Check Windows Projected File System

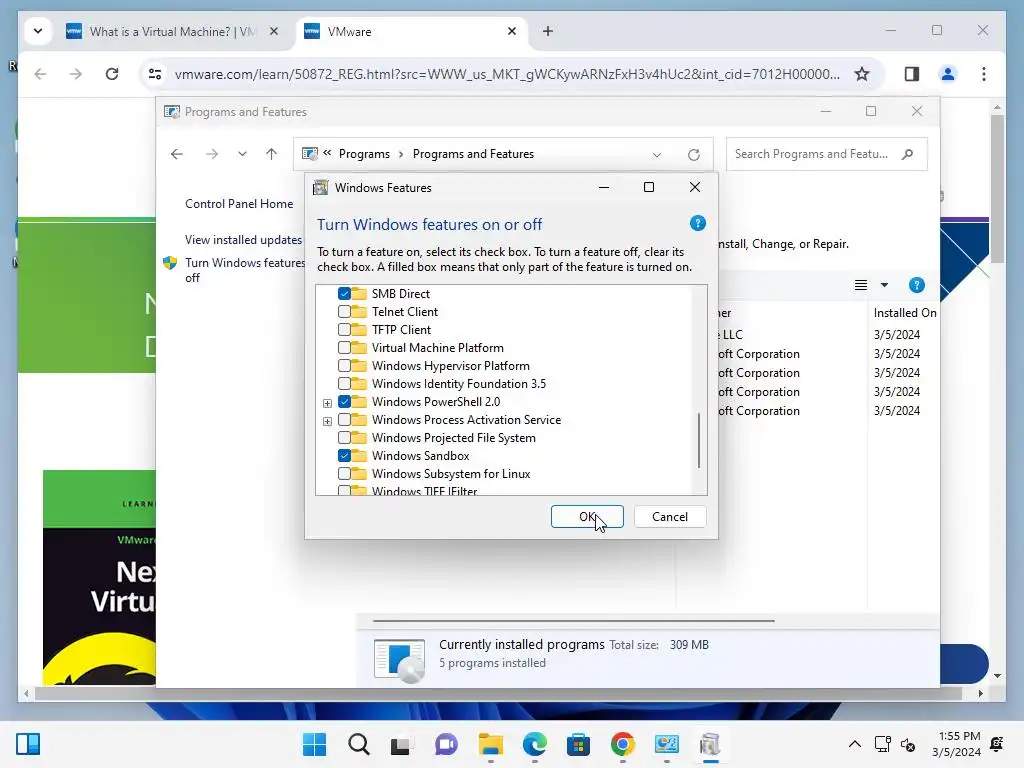tap(344, 438)
